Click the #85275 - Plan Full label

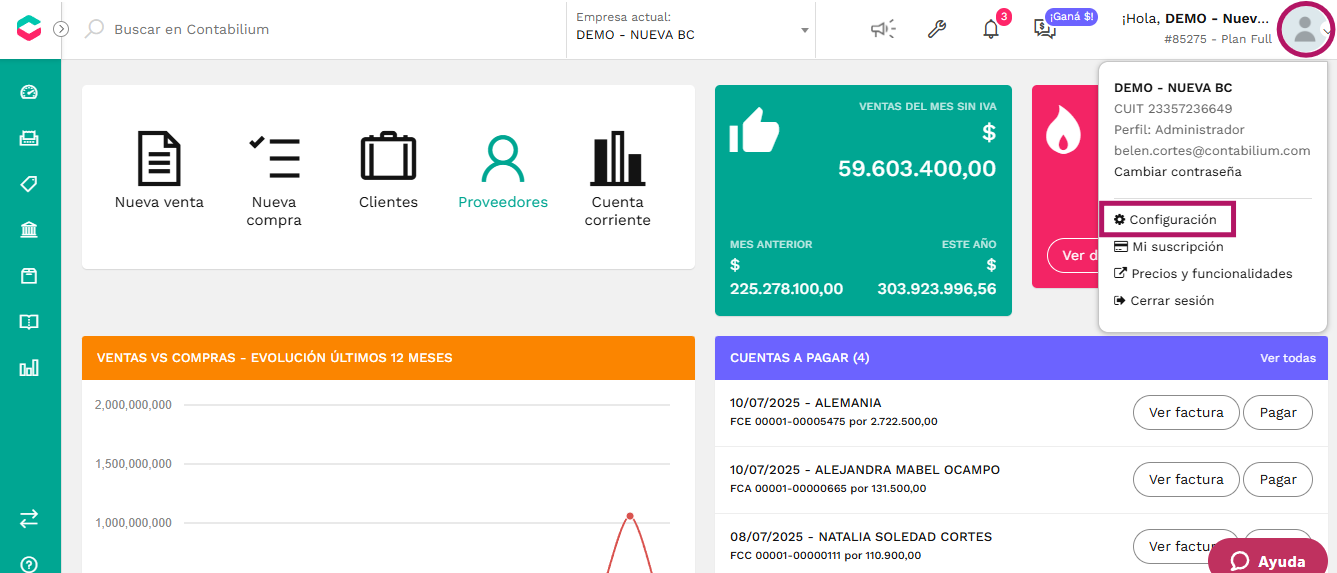pyautogui.click(x=1218, y=40)
